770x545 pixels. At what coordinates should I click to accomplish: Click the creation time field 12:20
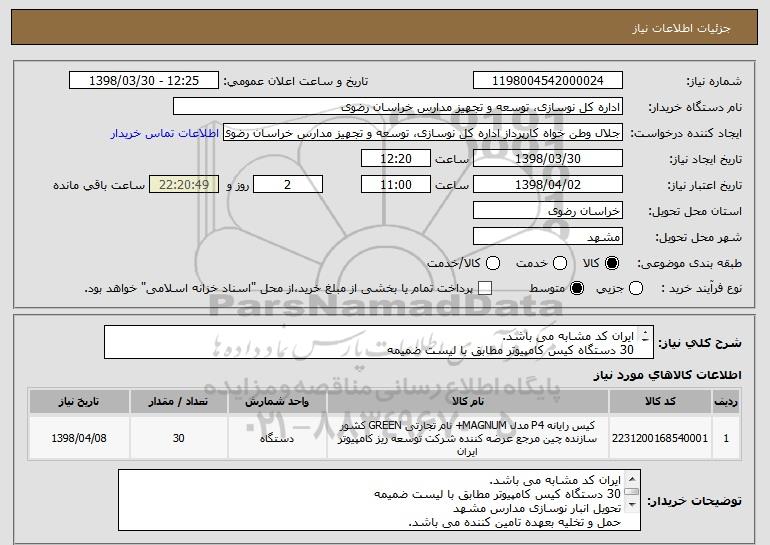[x=396, y=159]
